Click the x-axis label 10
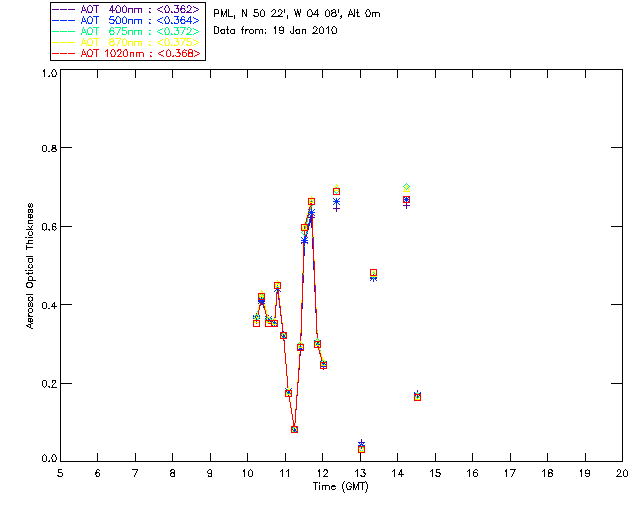 (x=248, y=473)
